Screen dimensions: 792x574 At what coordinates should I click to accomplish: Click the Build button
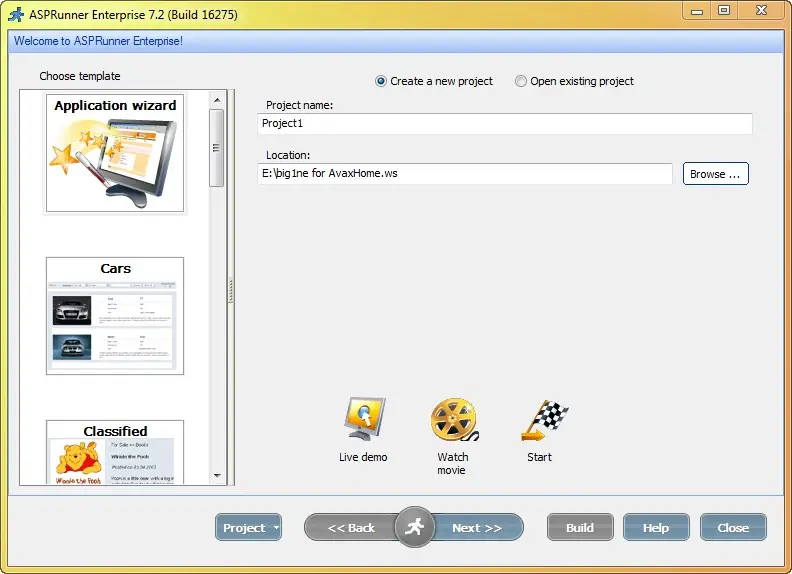(580, 528)
